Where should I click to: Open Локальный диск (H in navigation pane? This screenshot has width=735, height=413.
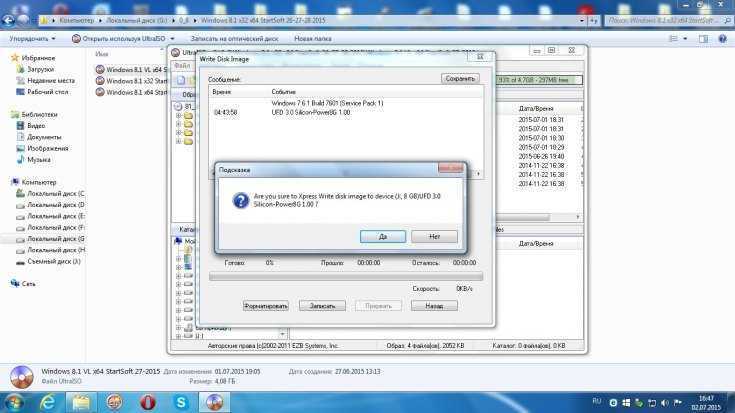(x=51, y=250)
